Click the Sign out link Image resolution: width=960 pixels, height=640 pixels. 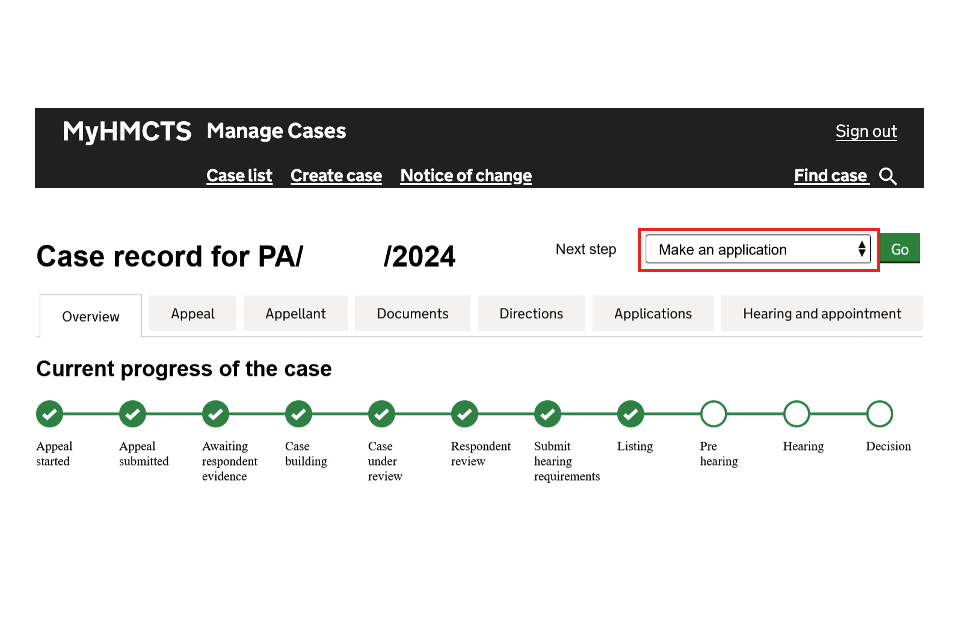click(866, 132)
